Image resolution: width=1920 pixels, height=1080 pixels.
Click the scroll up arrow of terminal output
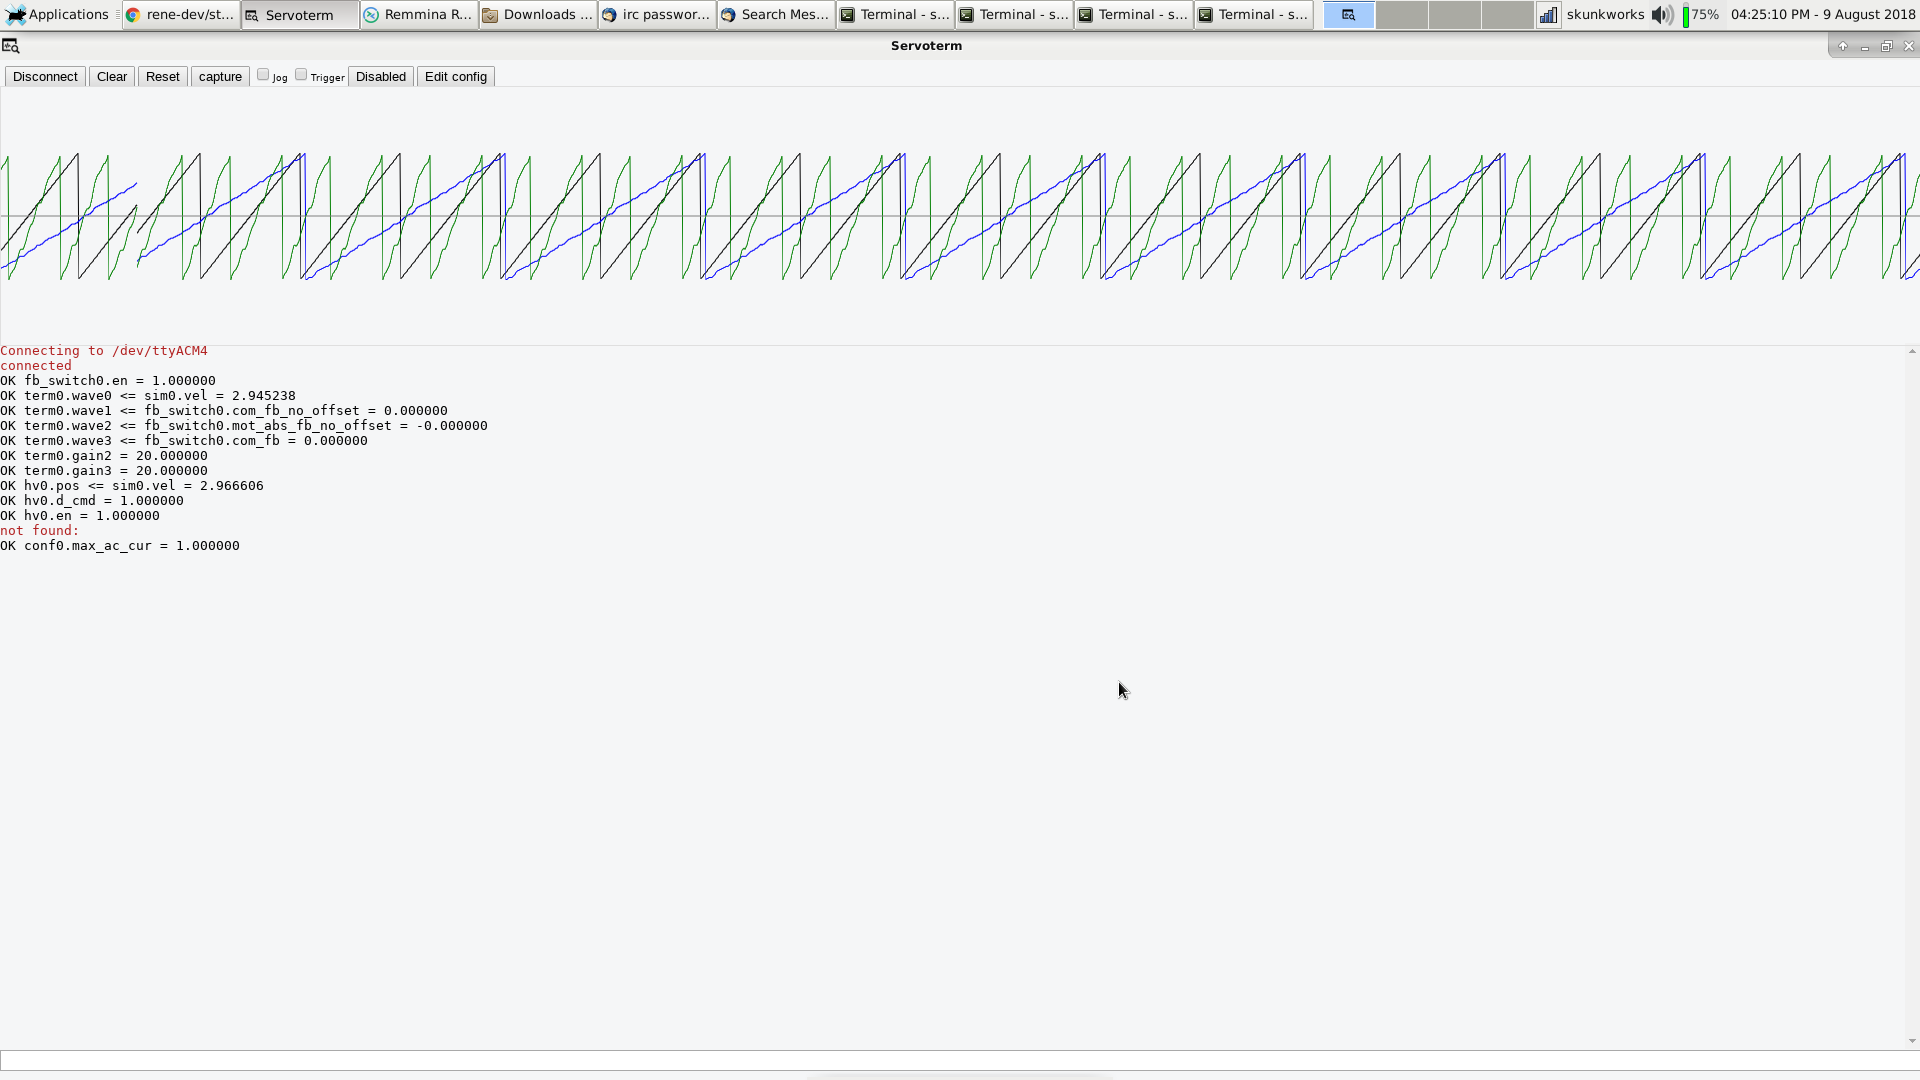coord(1912,352)
